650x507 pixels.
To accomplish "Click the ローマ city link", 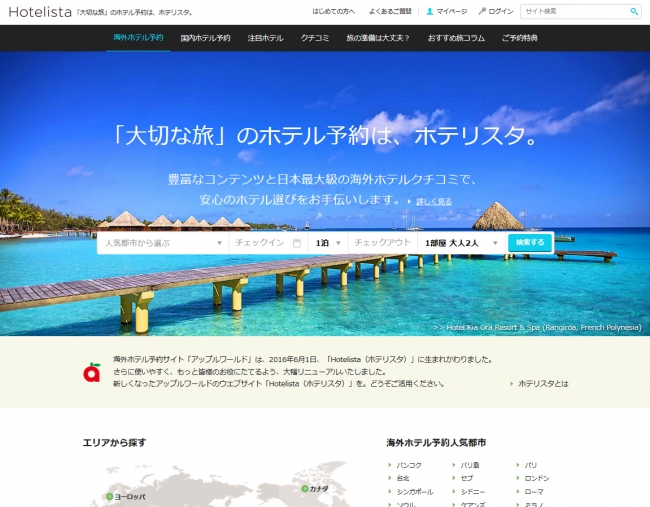I will pyautogui.click(x=534, y=492).
